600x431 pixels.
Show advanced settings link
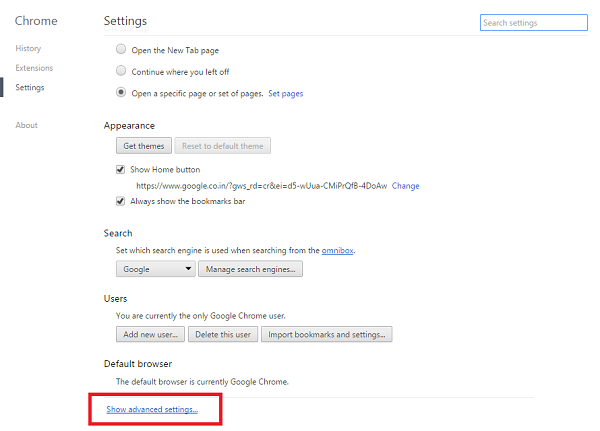[152, 409]
